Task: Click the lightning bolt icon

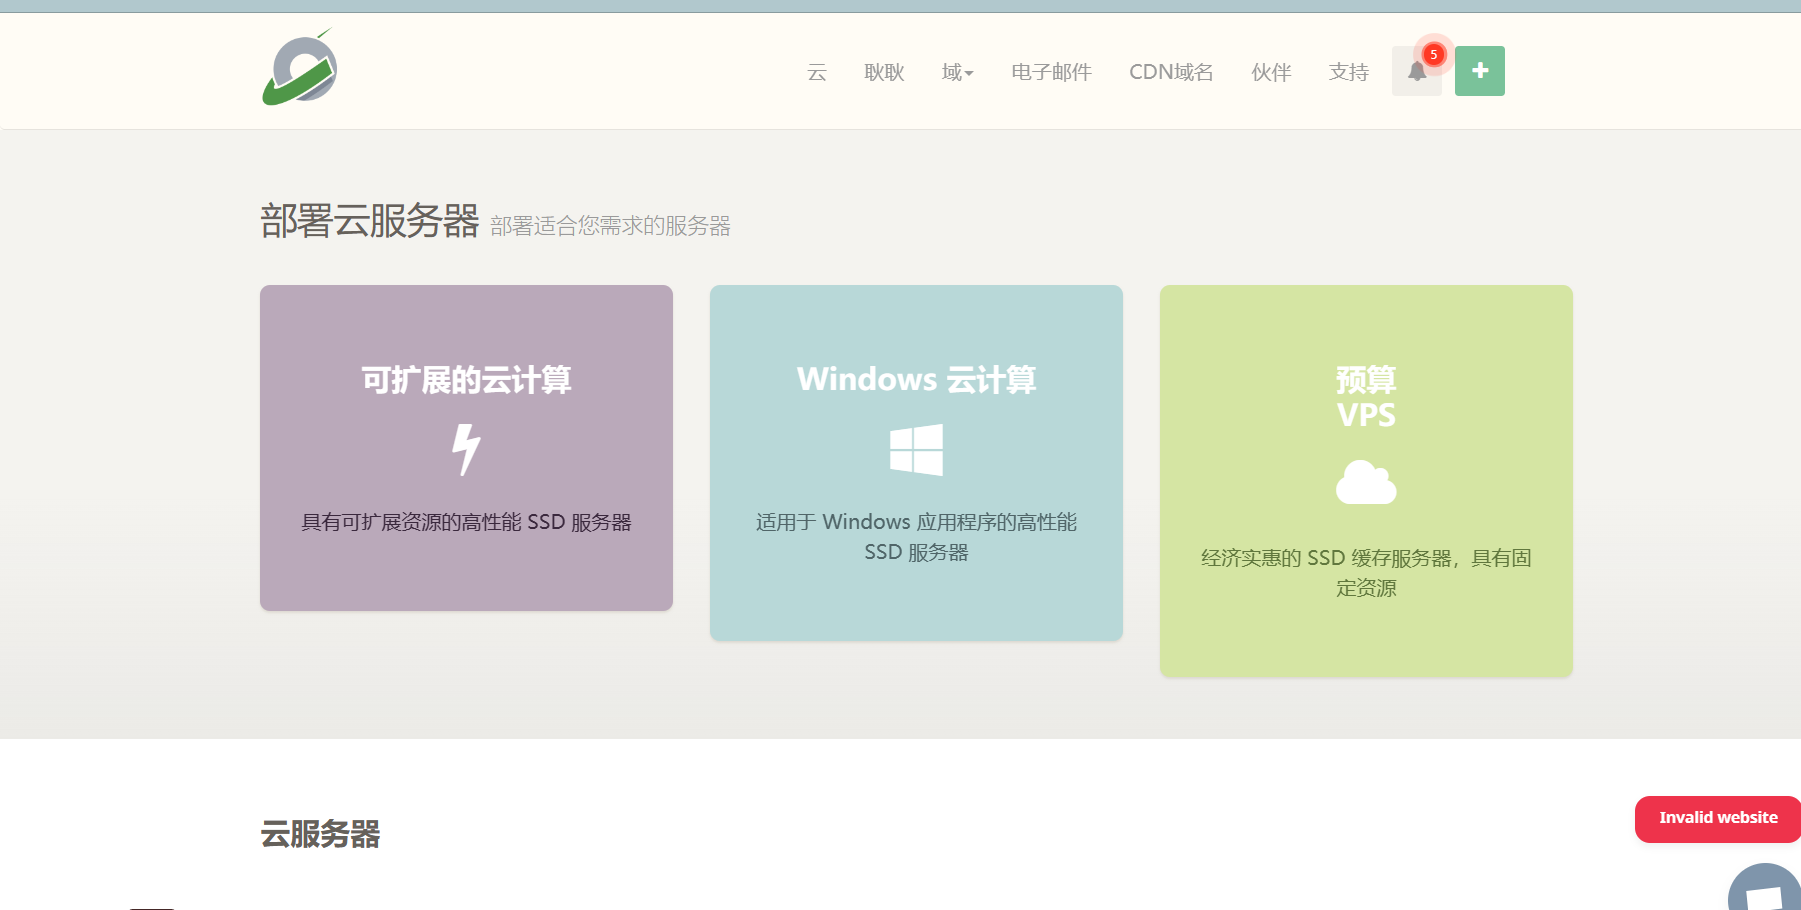Action: pyautogui.click(x=466, y=449)
